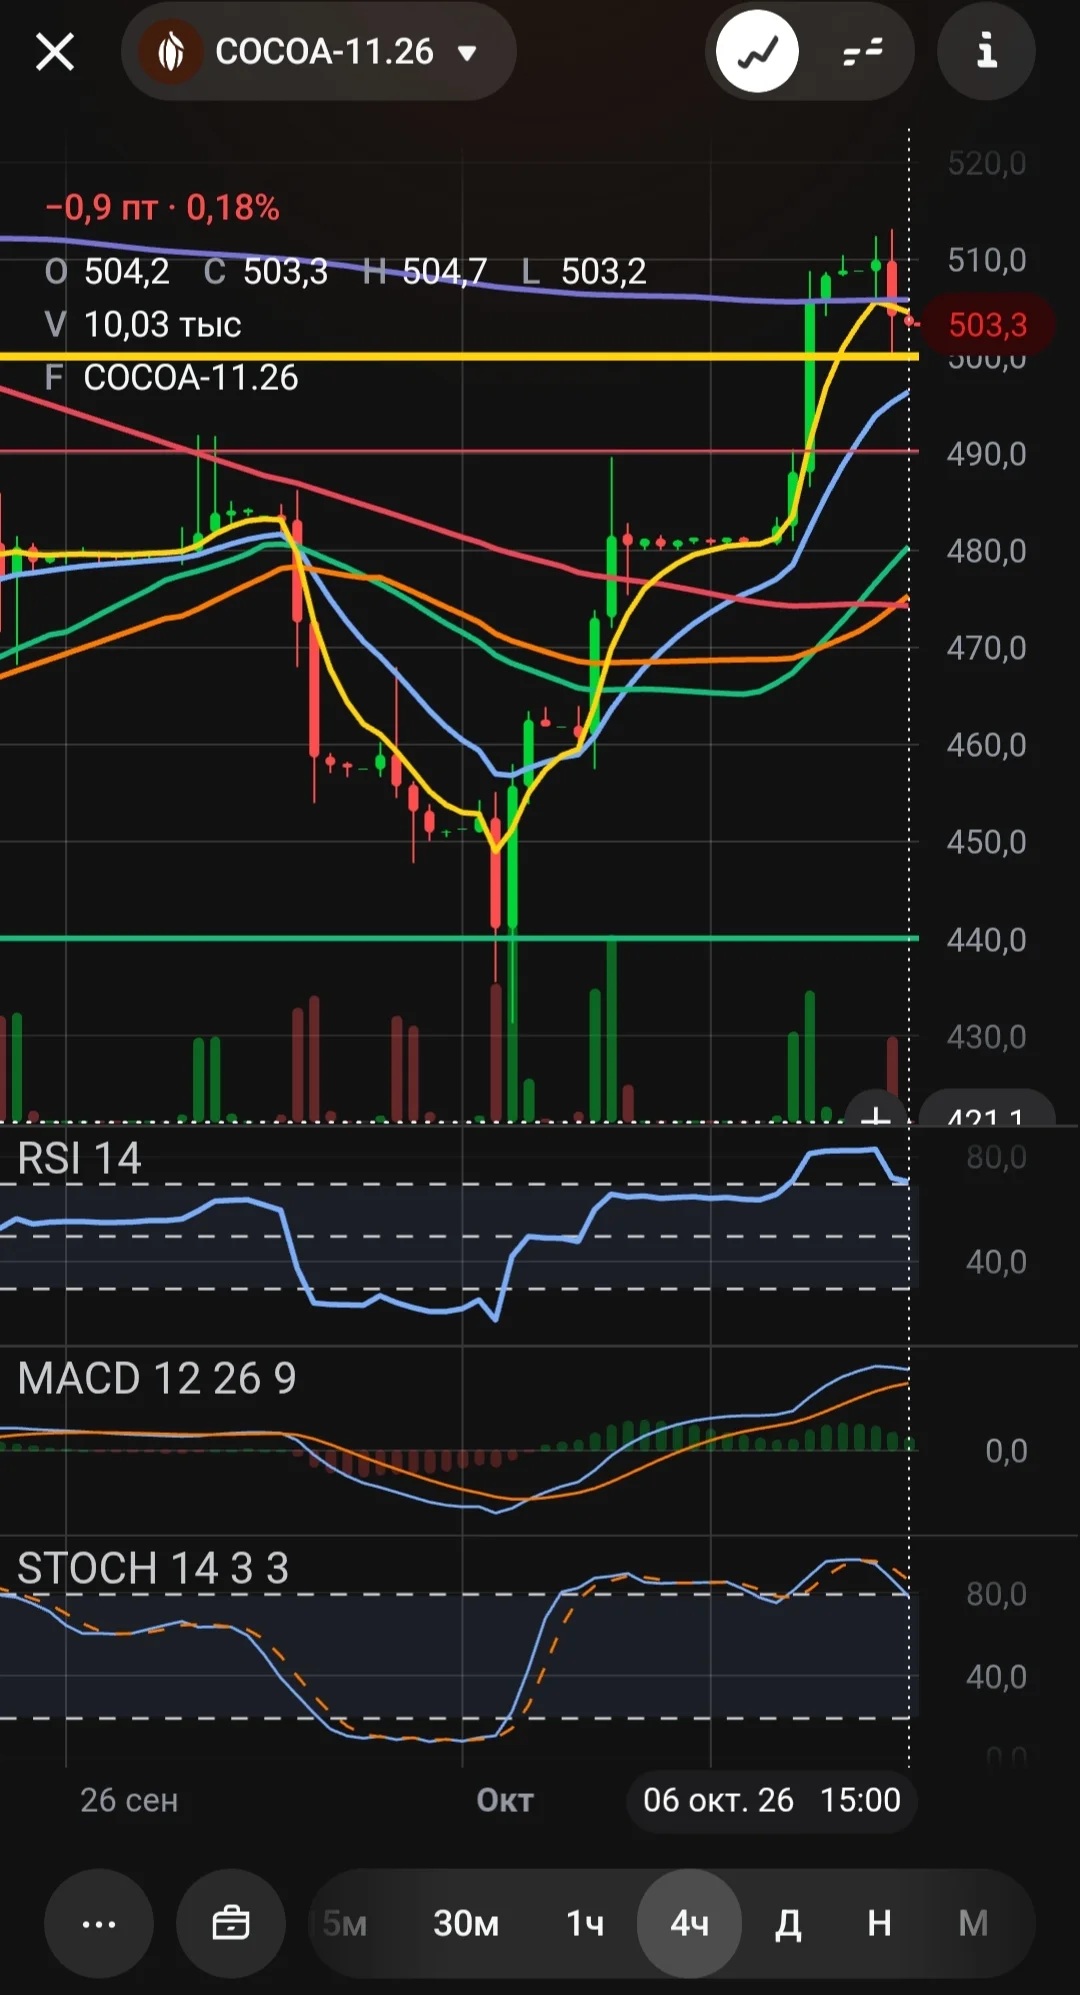Viewport: 1080px width, 1995px height.
Task: Open RSI 14 indicator settings
Action: tap(80, 1159)
